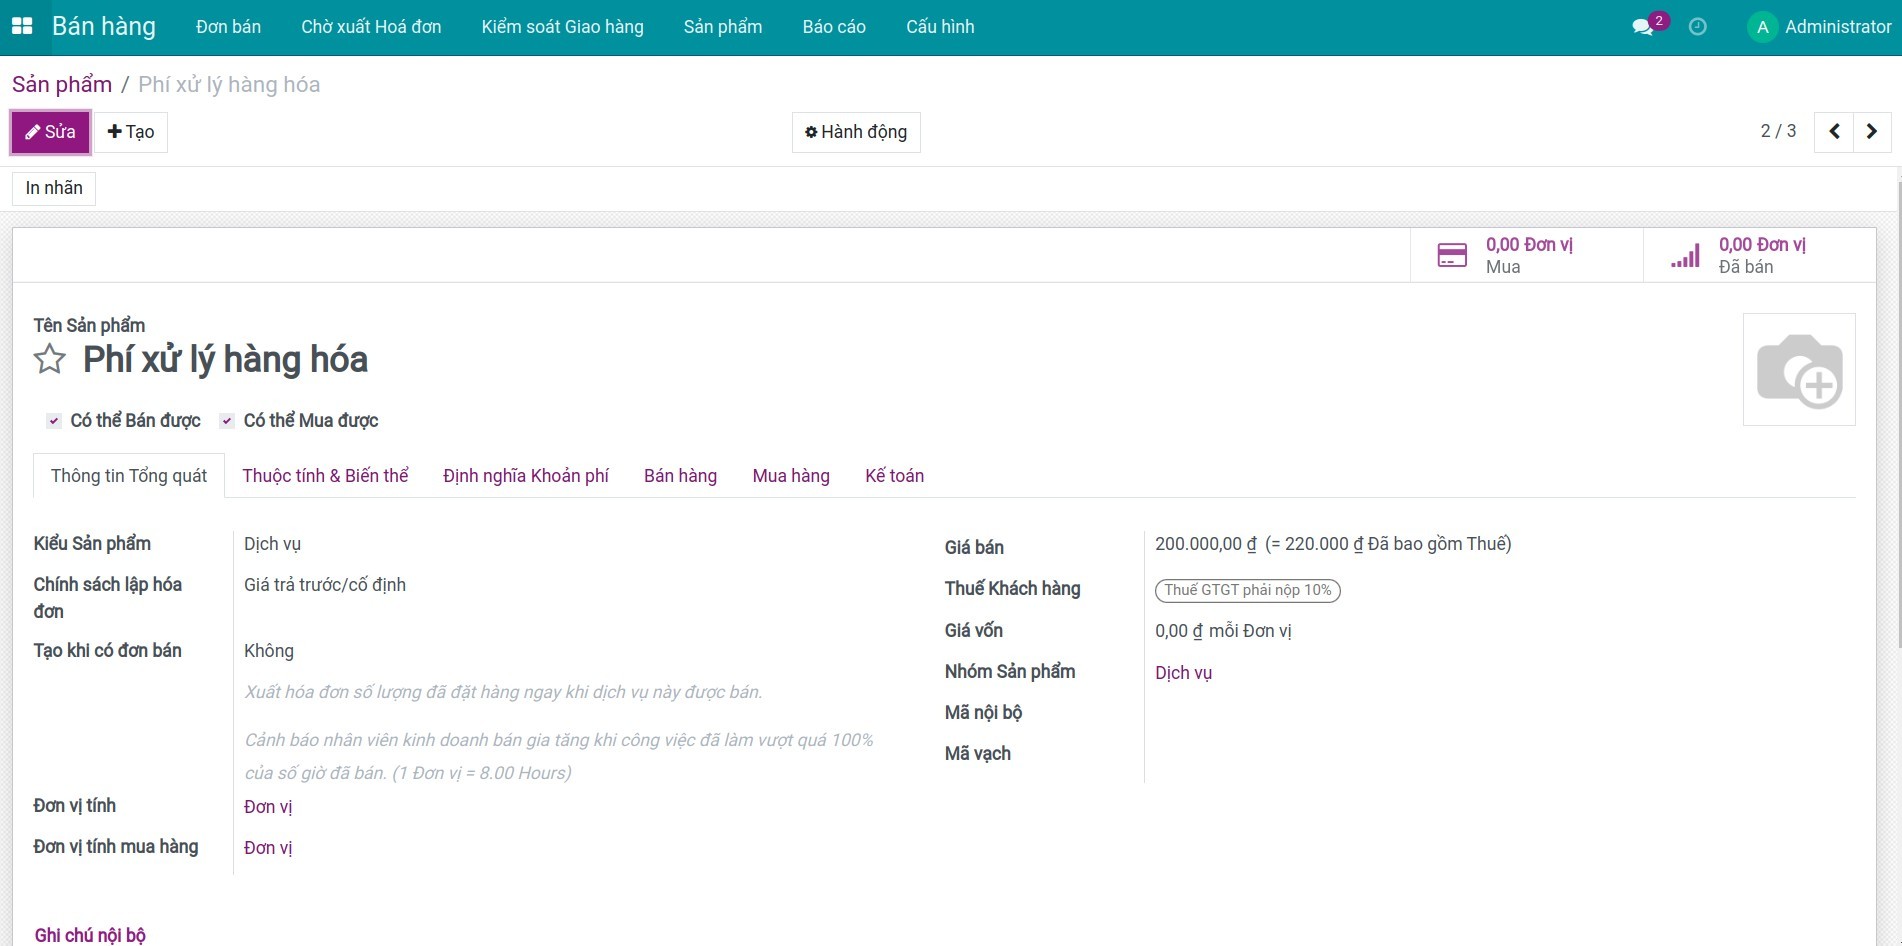Expand the 'Sản phẩm' top menu
Image resolution: width=1902 pixels, height=946 pixels.
click(722, 27)
